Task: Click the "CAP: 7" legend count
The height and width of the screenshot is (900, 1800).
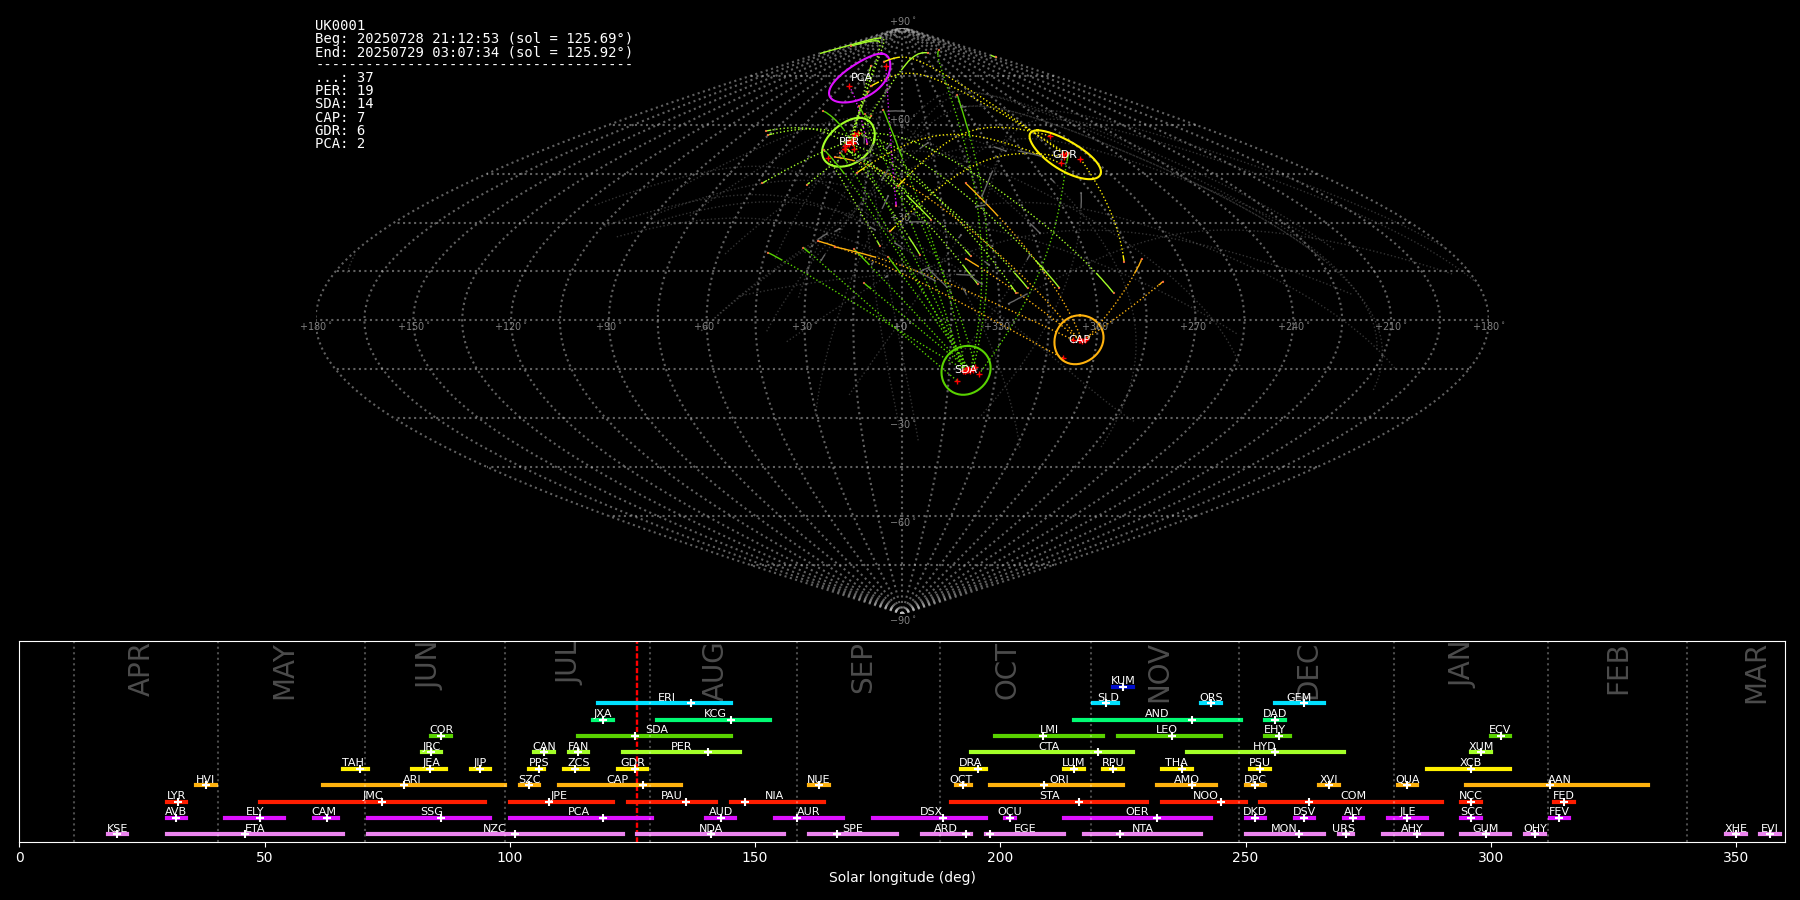Action: tap(340, 118)
